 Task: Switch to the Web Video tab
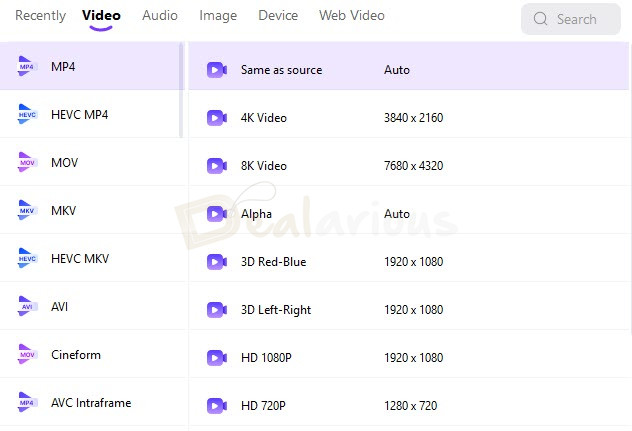[x=352, y=15]
